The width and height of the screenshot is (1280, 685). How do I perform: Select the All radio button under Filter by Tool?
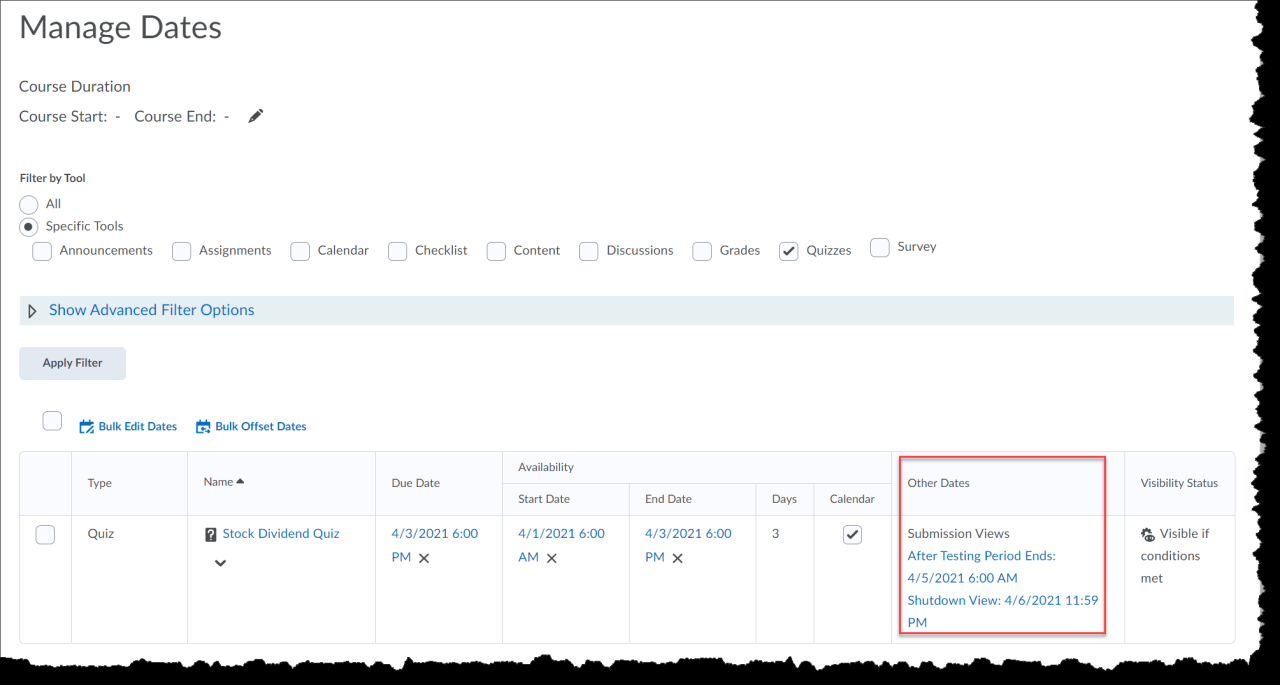[28, 204]
